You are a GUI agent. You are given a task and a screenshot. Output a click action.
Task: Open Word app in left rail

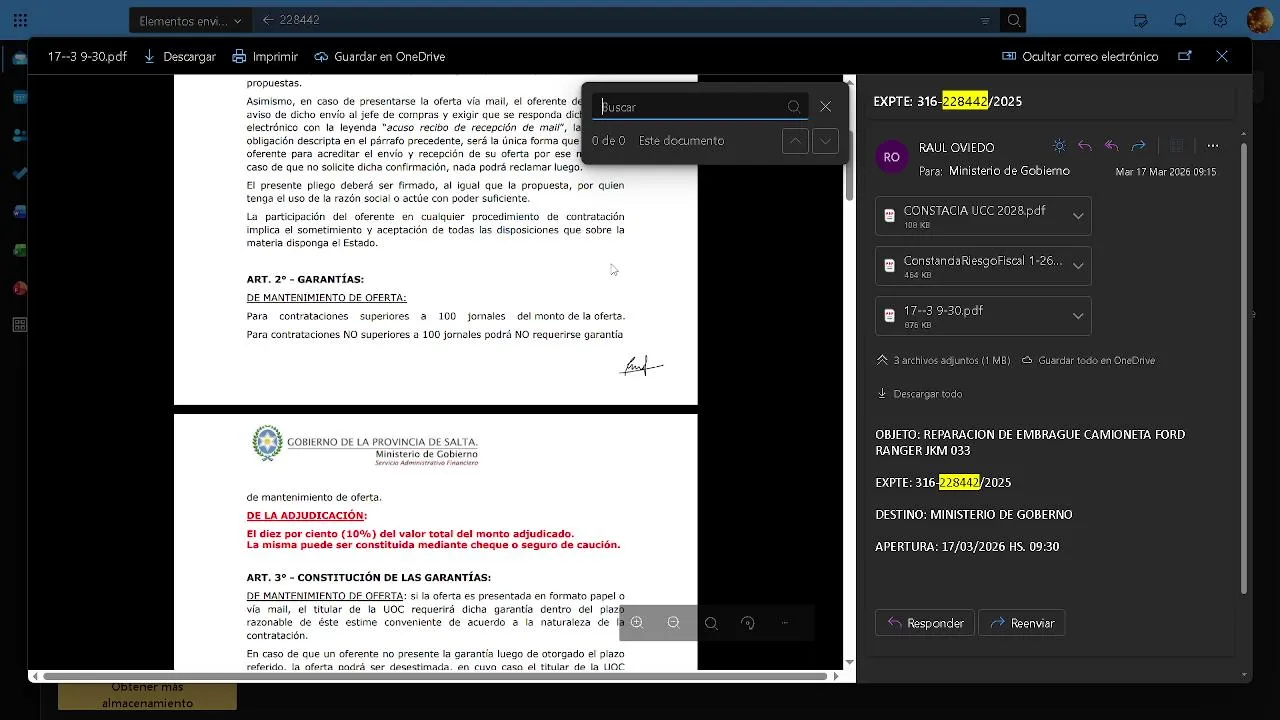coord(20,211)
